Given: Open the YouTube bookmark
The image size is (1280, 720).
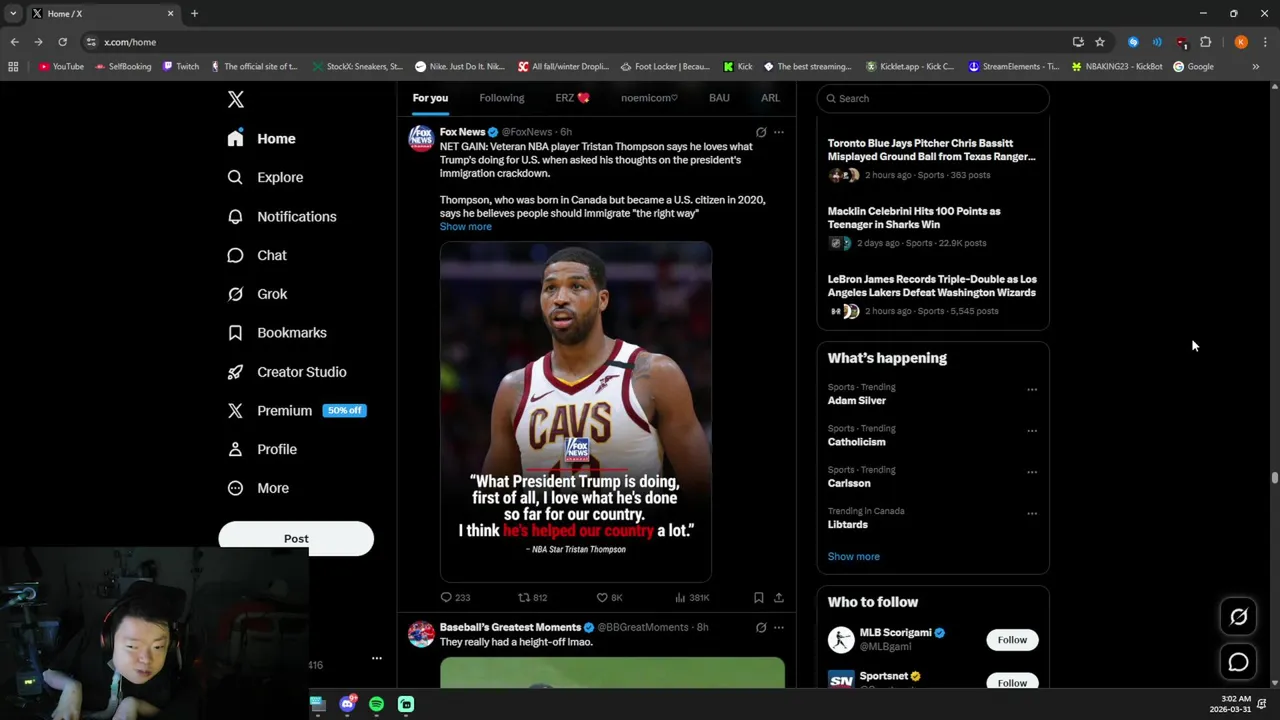Looking at the screenshot, I should (x=61, y=67).
